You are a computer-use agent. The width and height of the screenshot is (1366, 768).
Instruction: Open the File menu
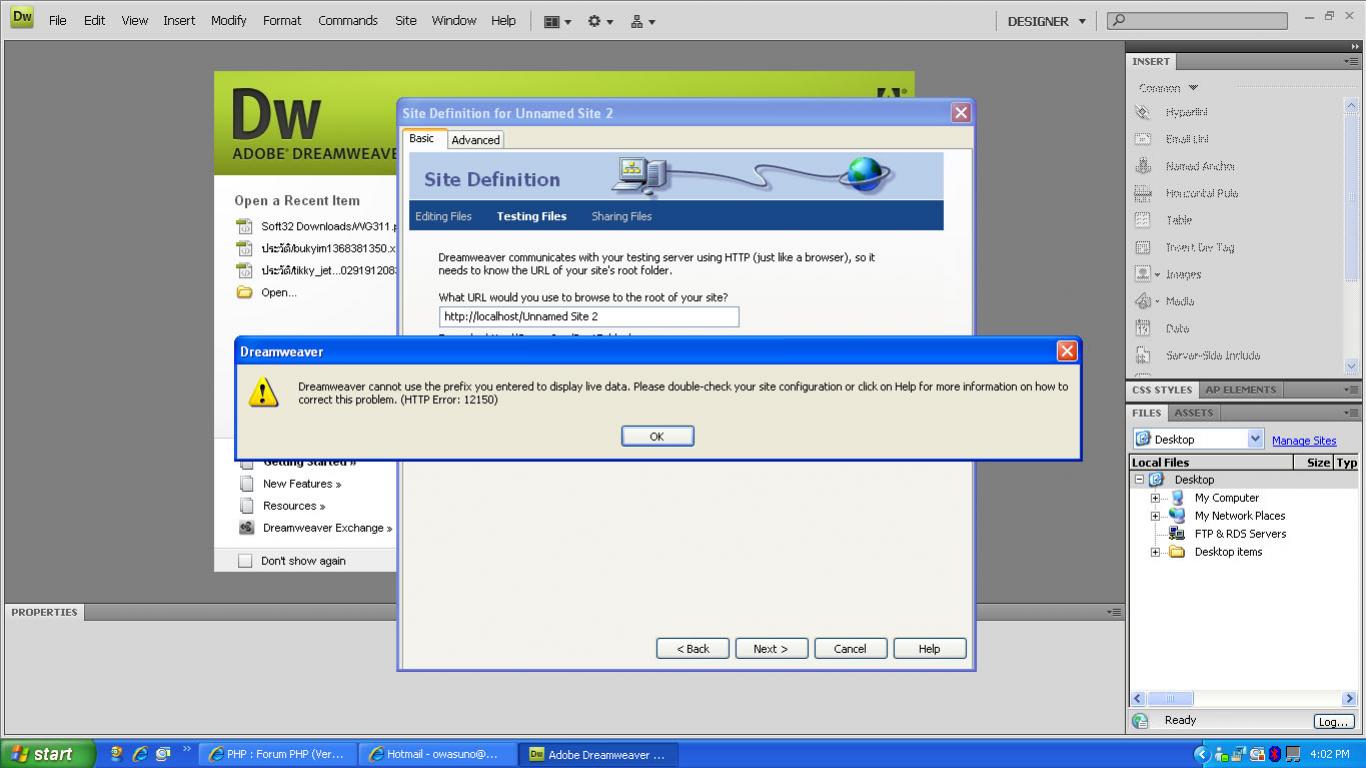pyautogui.click(x=58, y=20)
